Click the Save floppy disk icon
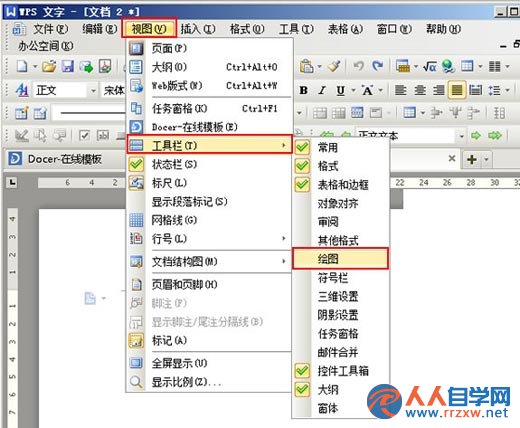Image resolution: width=520 pixels, height=428 pixels. [x=68, y=66]
